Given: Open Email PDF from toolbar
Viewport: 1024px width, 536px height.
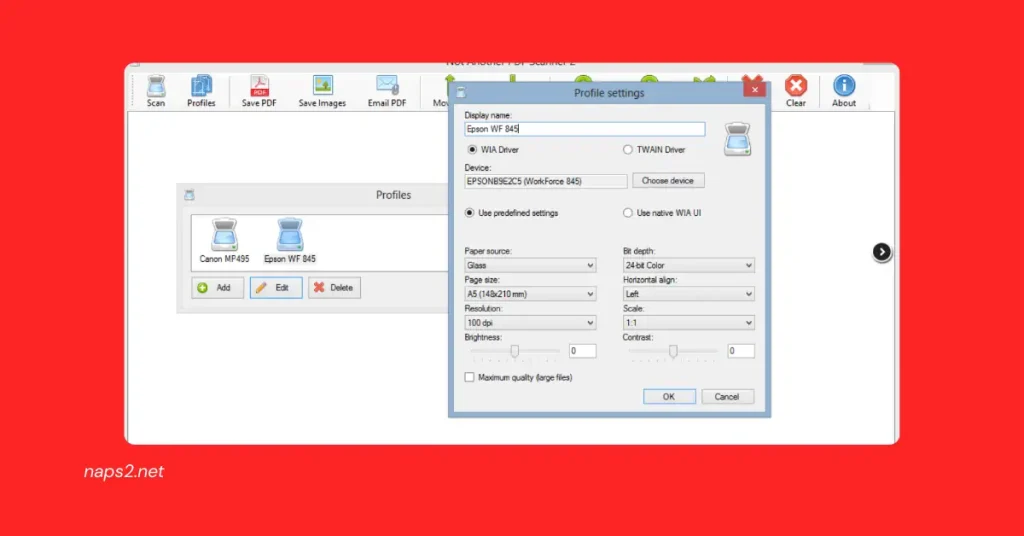Looking at the screenshot, I should click(x=386, y=90).
